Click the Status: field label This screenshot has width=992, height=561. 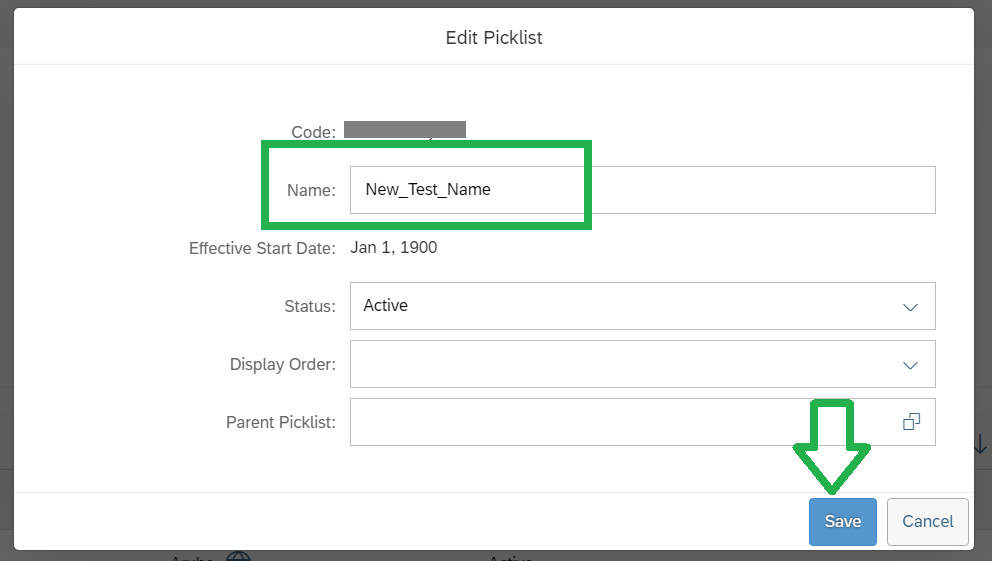[x=310, y=307]
